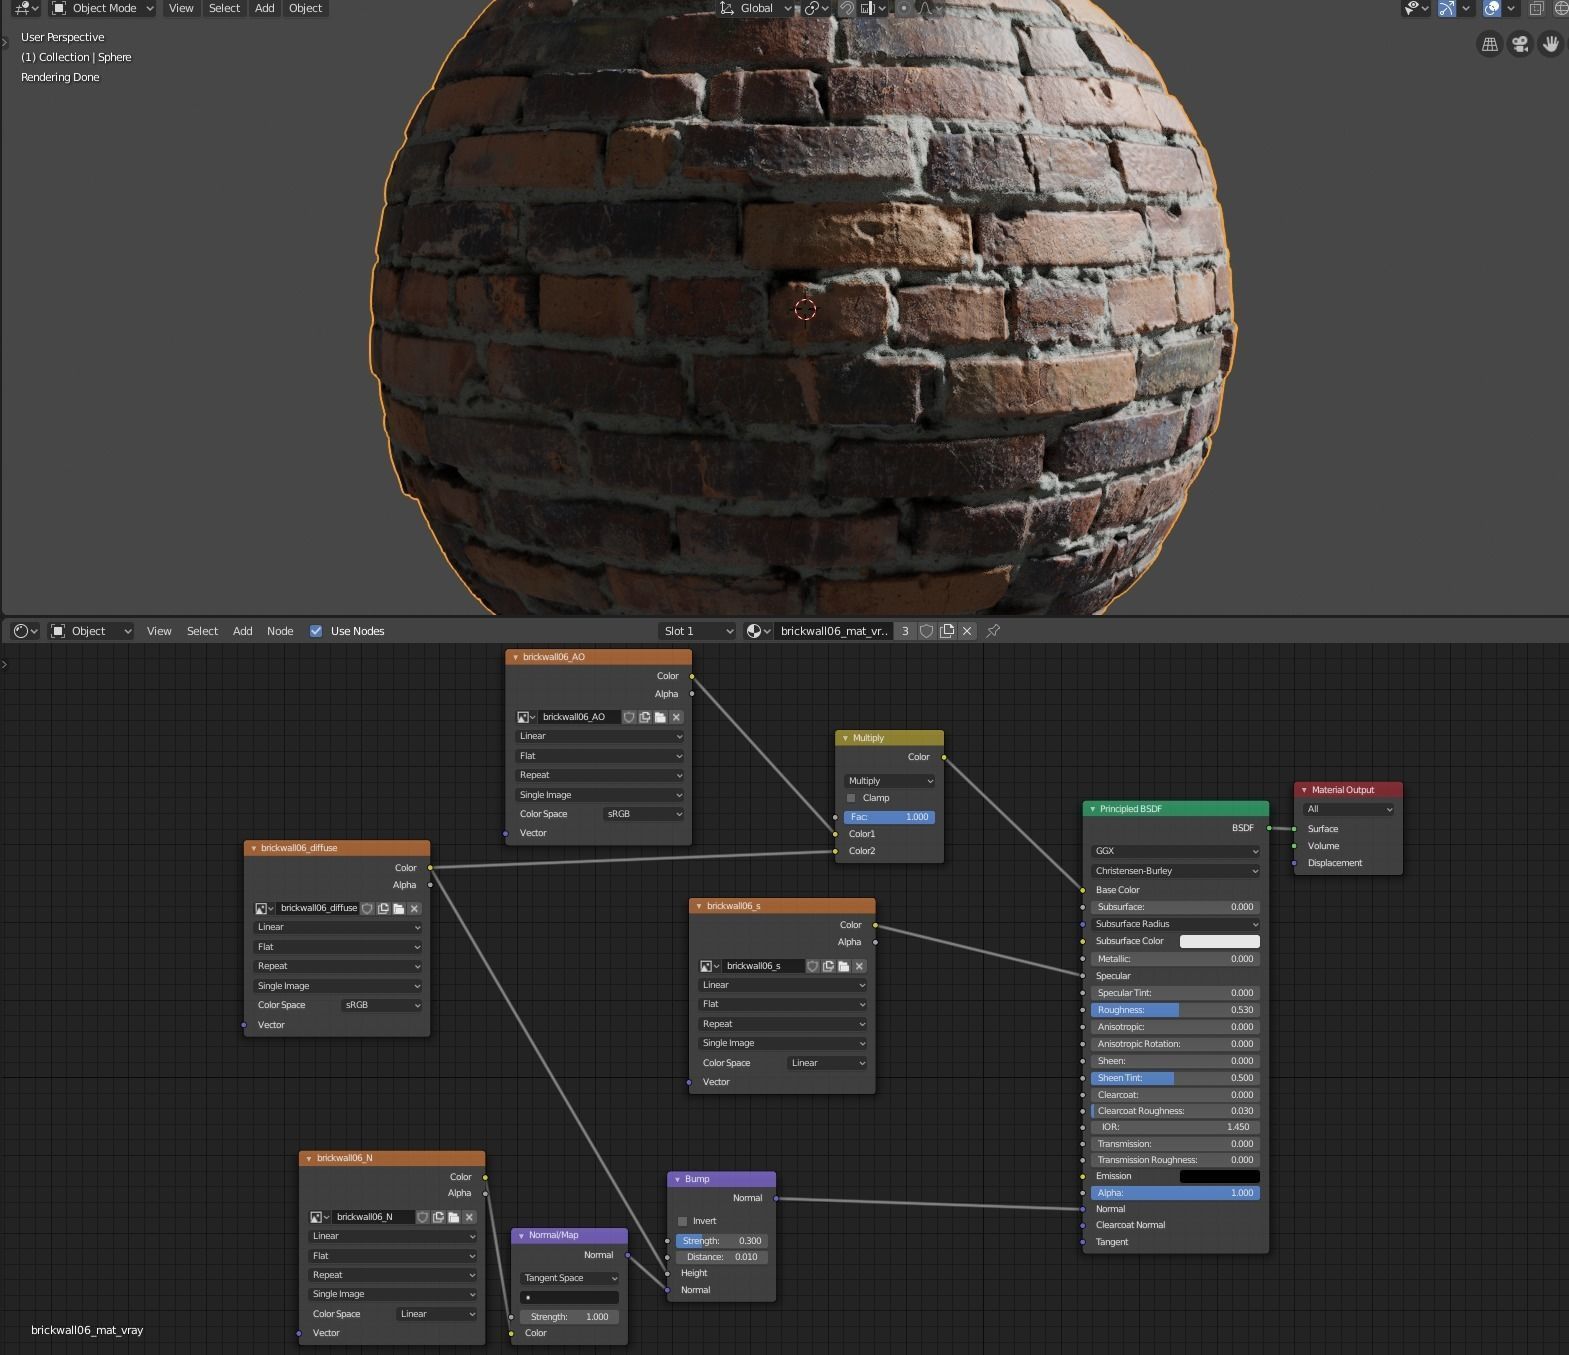Duplicate image in brickwall06_AO node
This screenshot has width=1569, height=1355.
tap(645, 717)
